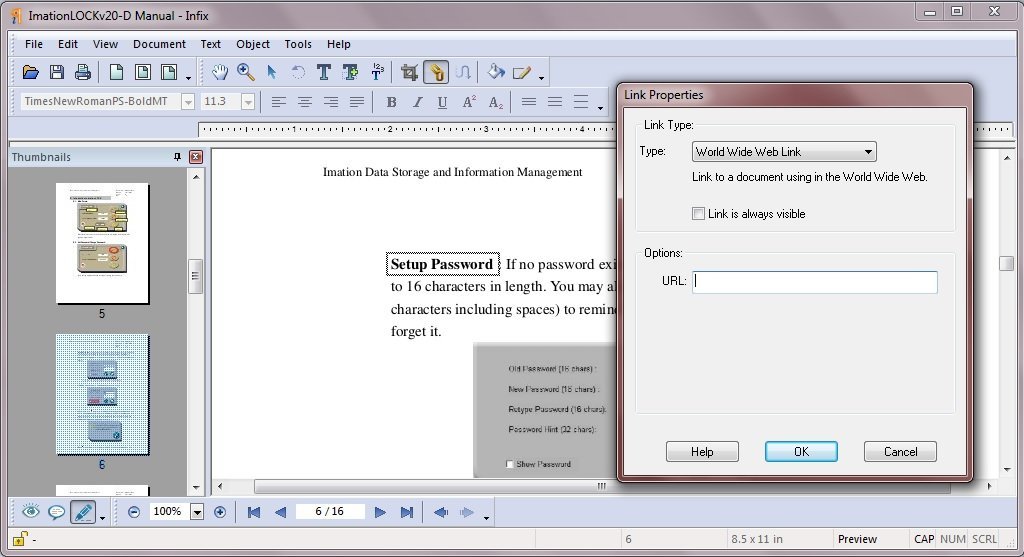Pin the Thumbnails panel
The width and height of the screenshot is (1024, 557).
point(177,157)
